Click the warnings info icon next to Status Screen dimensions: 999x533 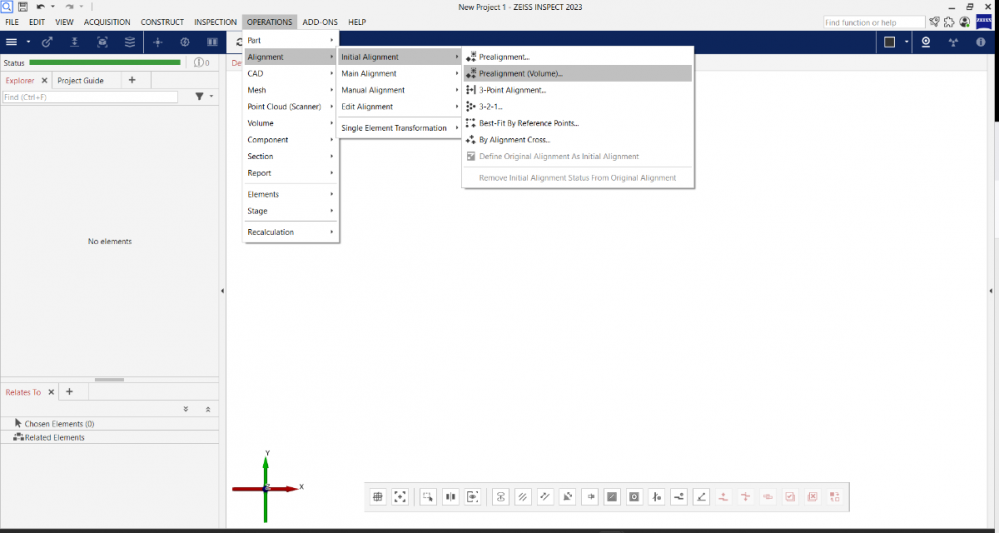pyautogui.click(x=201, y=62)
